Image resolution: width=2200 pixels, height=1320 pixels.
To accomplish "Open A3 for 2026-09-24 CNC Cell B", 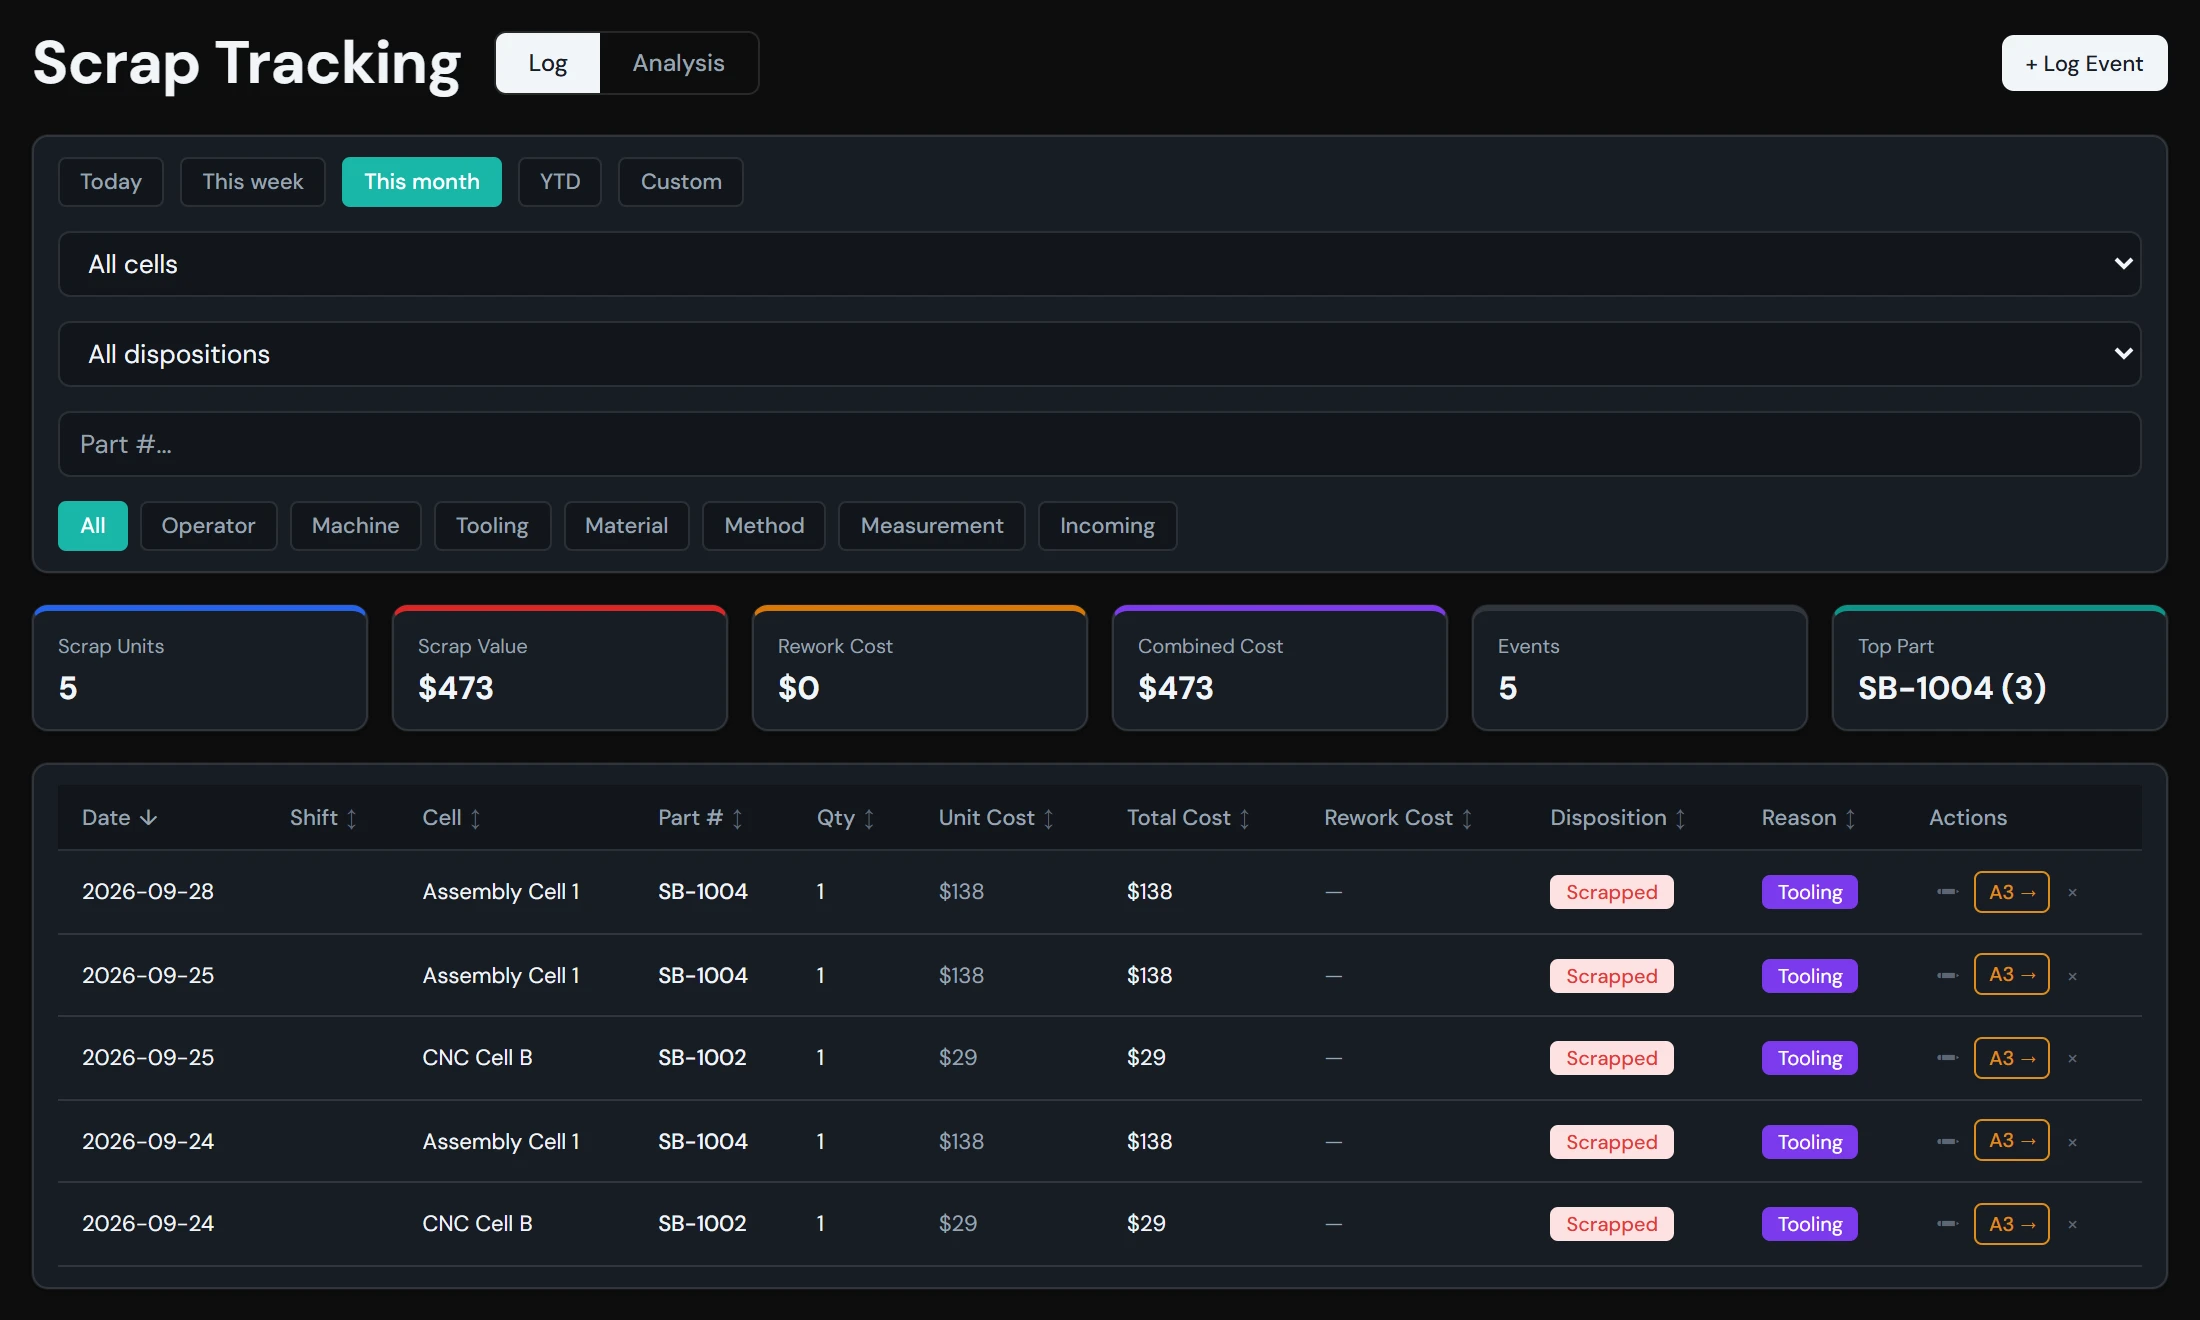I will click(2011, 1224).
